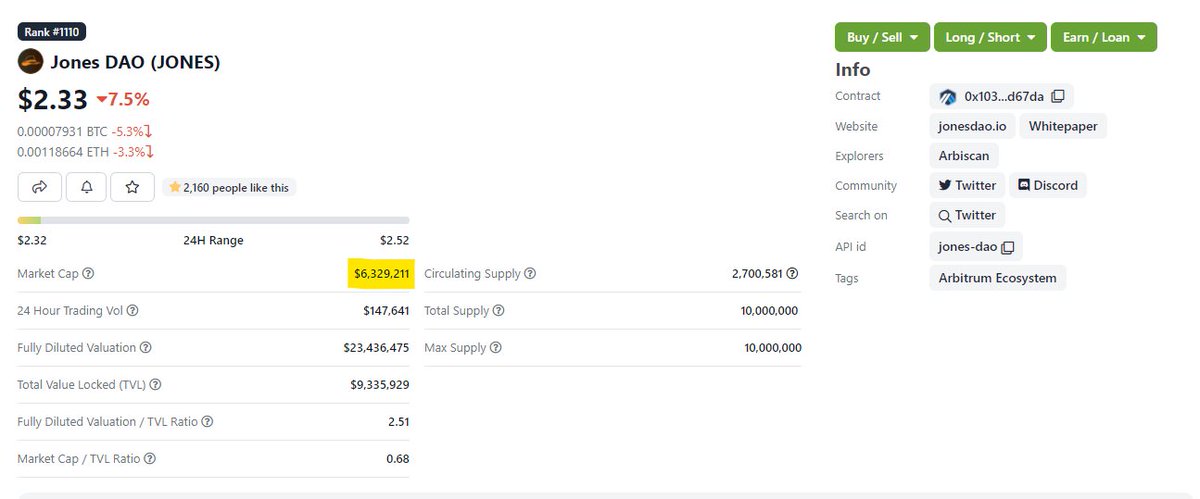Open the Arbiscan explorer link
This screenshot has width=1200, height=499.
[x=964, y=156]
